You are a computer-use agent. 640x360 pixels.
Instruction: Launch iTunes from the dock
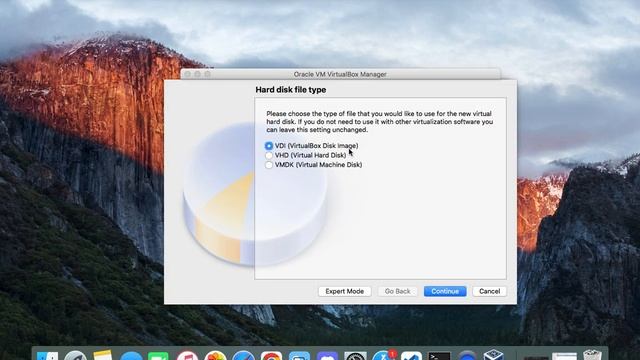tap(187, 356)
